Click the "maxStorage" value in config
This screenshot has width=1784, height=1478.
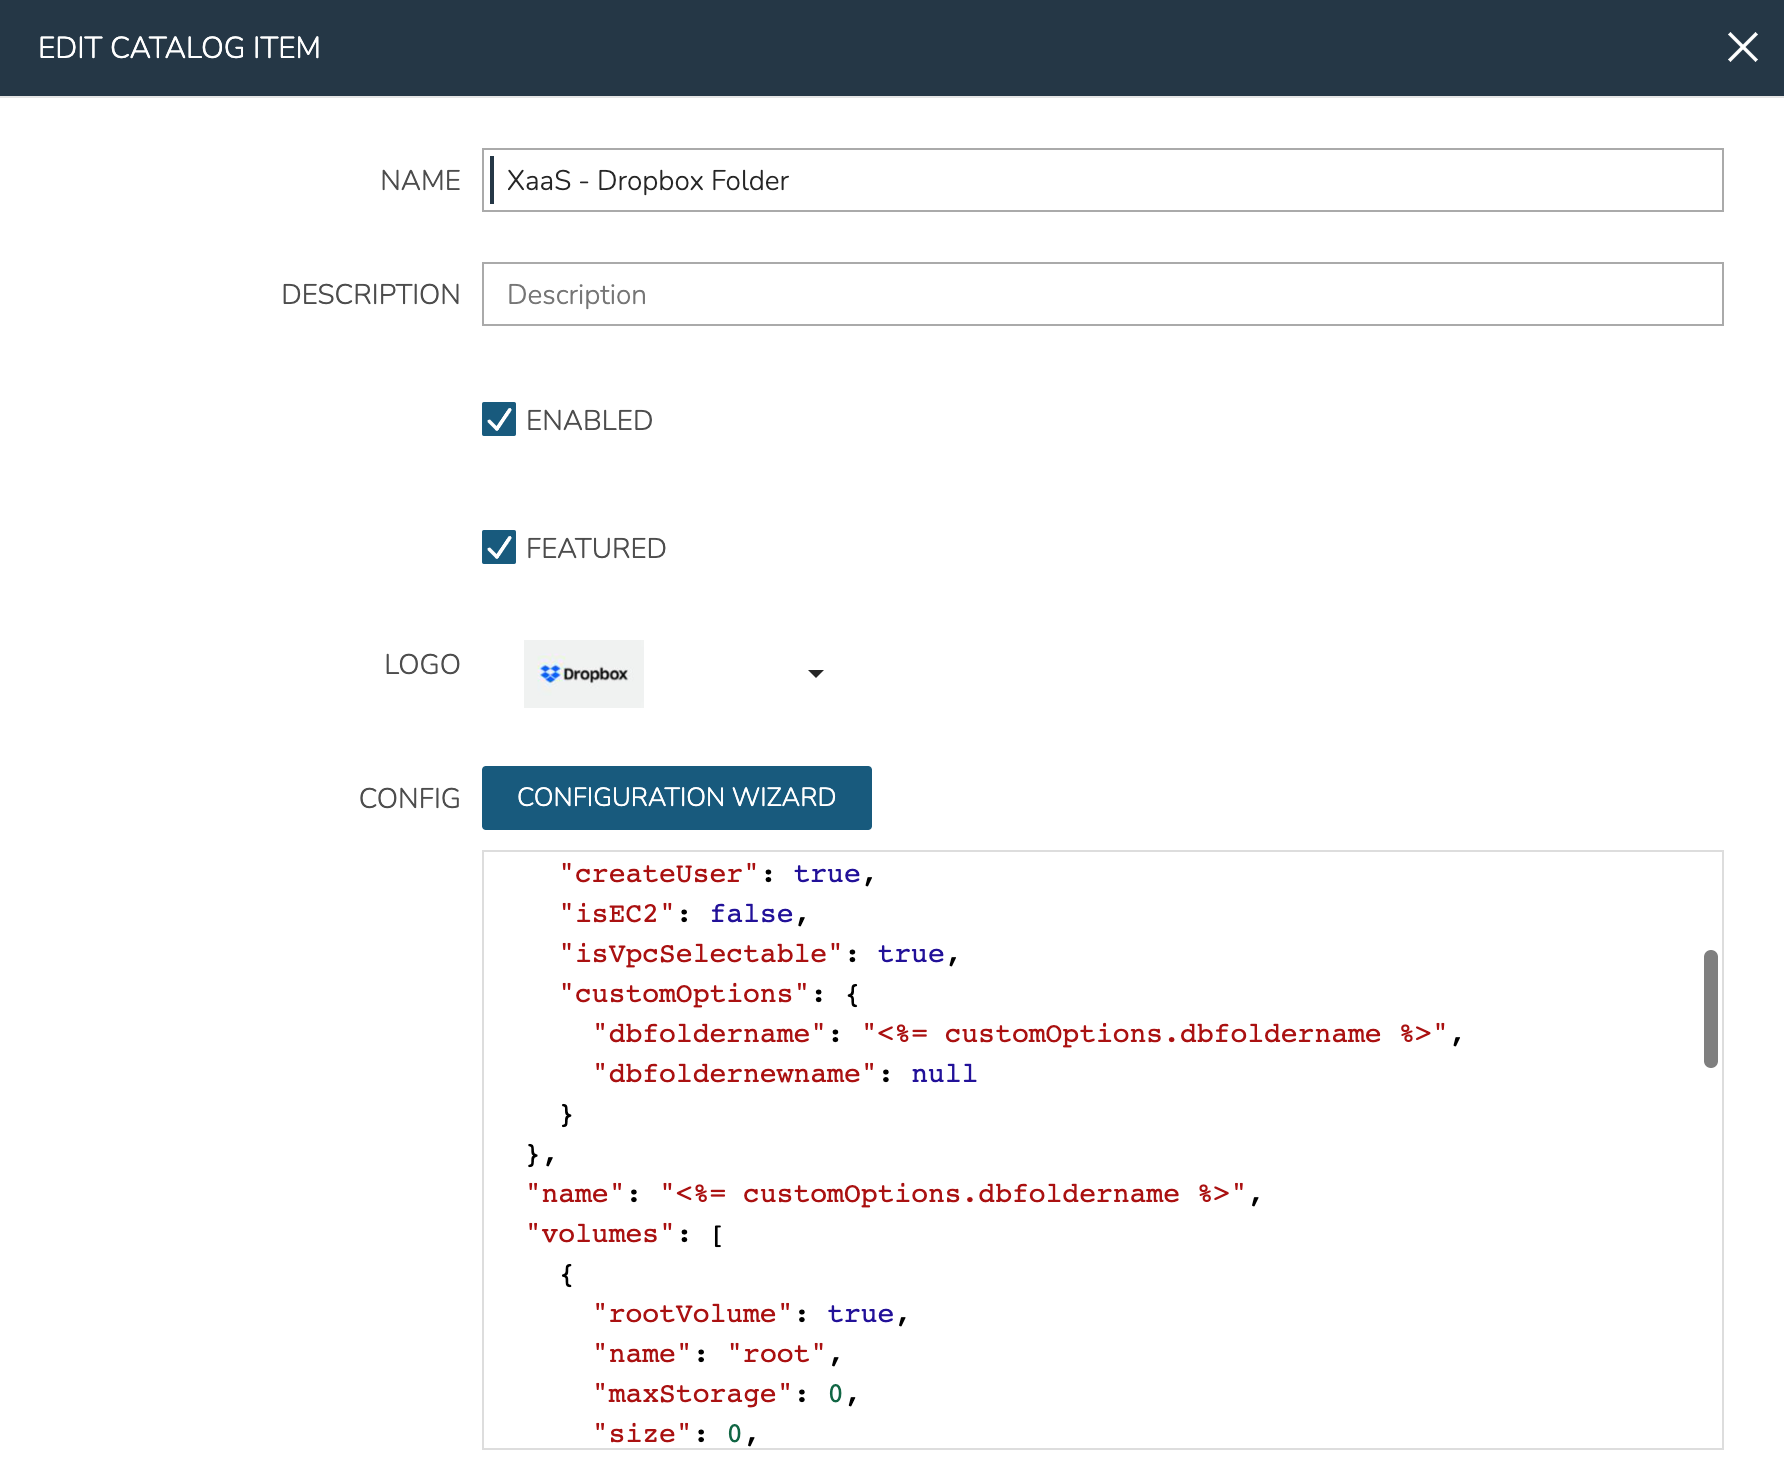point(835,1394)
